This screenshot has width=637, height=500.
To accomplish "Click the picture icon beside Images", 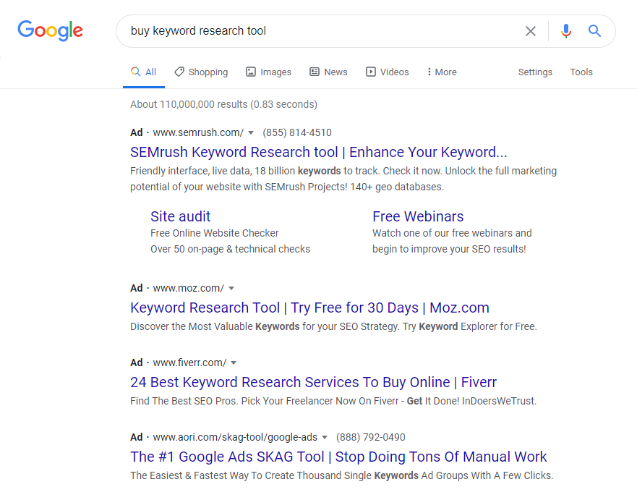I will click(x=251, y=72).
